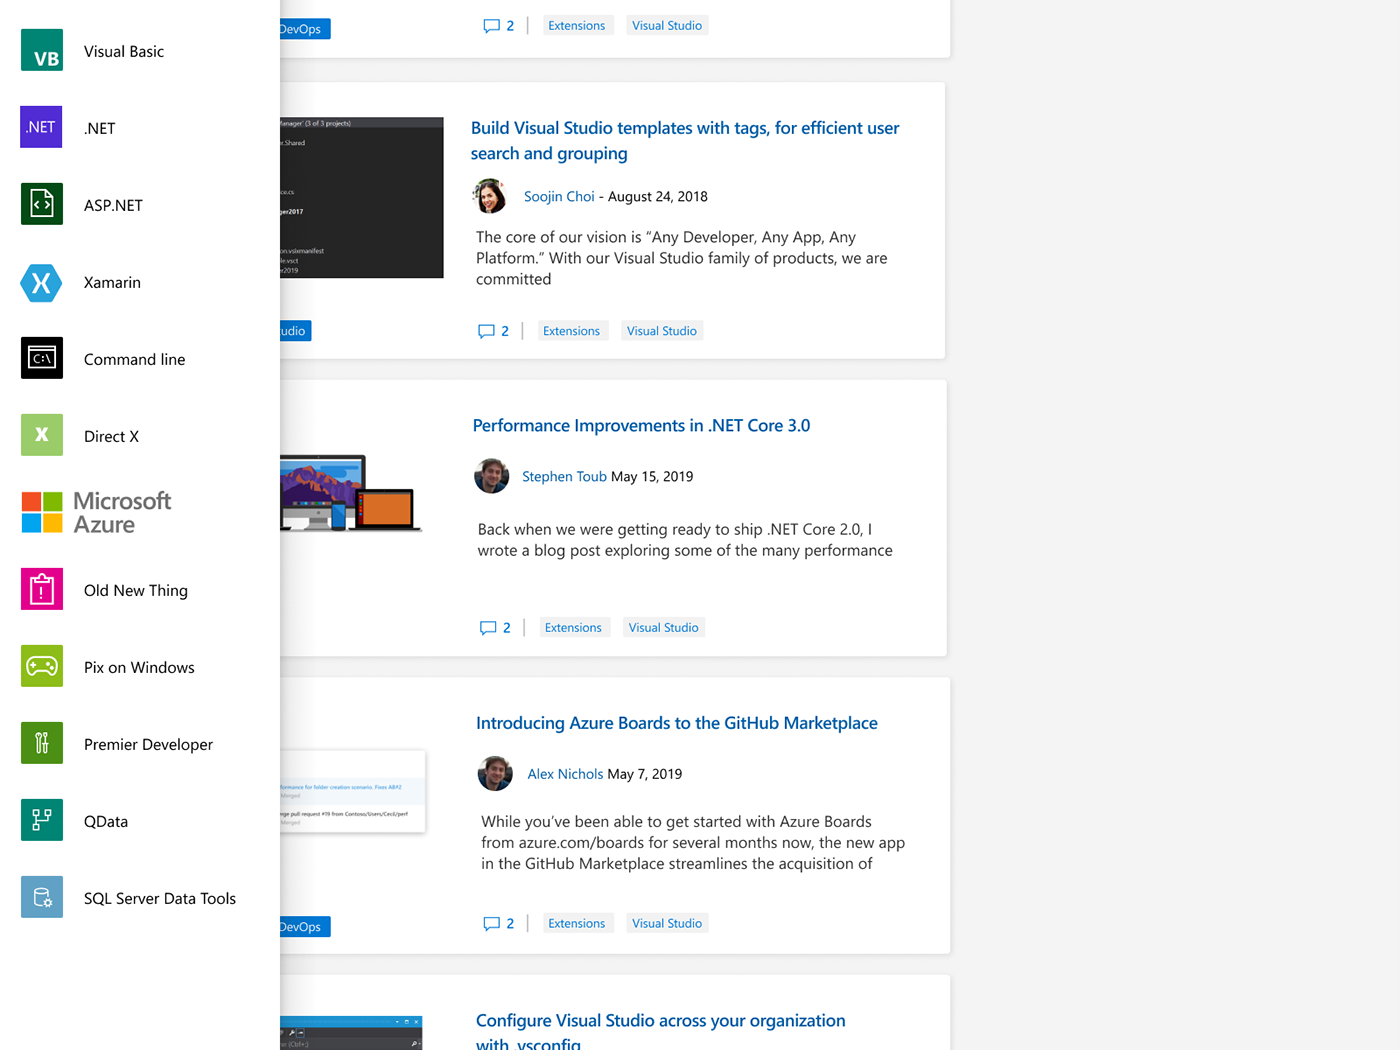1400x1050 pixels.
Task: Select Direct X in sidebar
Action: click(111, 436)
